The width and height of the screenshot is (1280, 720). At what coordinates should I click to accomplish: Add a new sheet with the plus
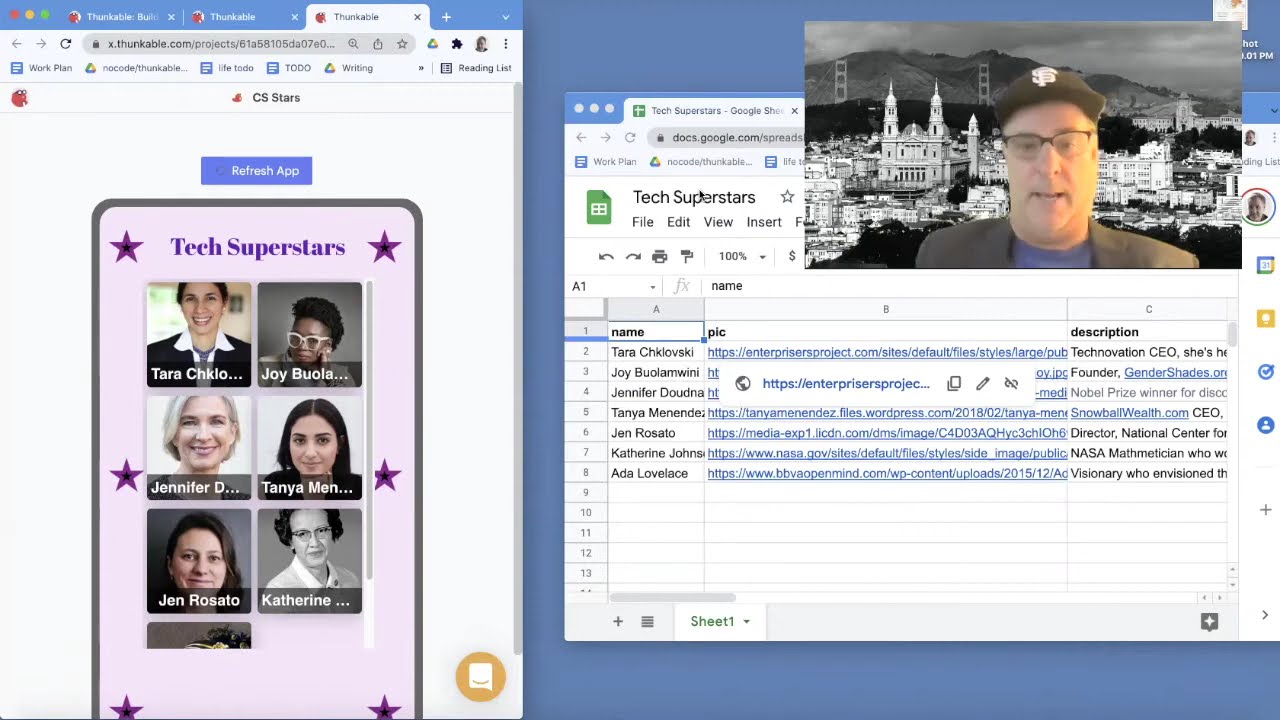[x=618, y=622]
